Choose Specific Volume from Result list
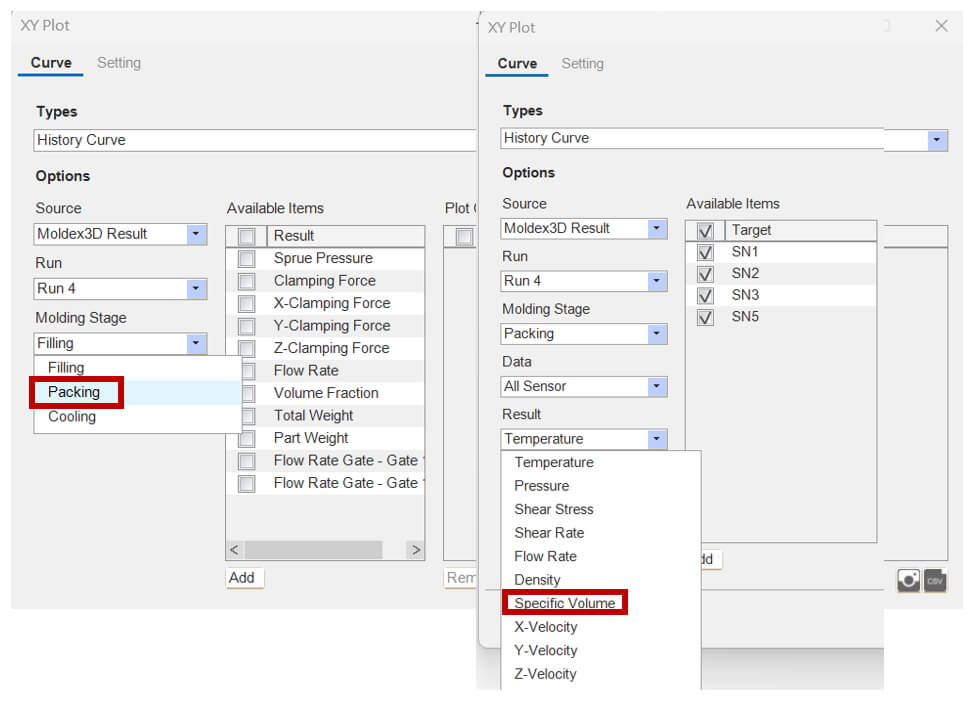 (x=565, y=603)
